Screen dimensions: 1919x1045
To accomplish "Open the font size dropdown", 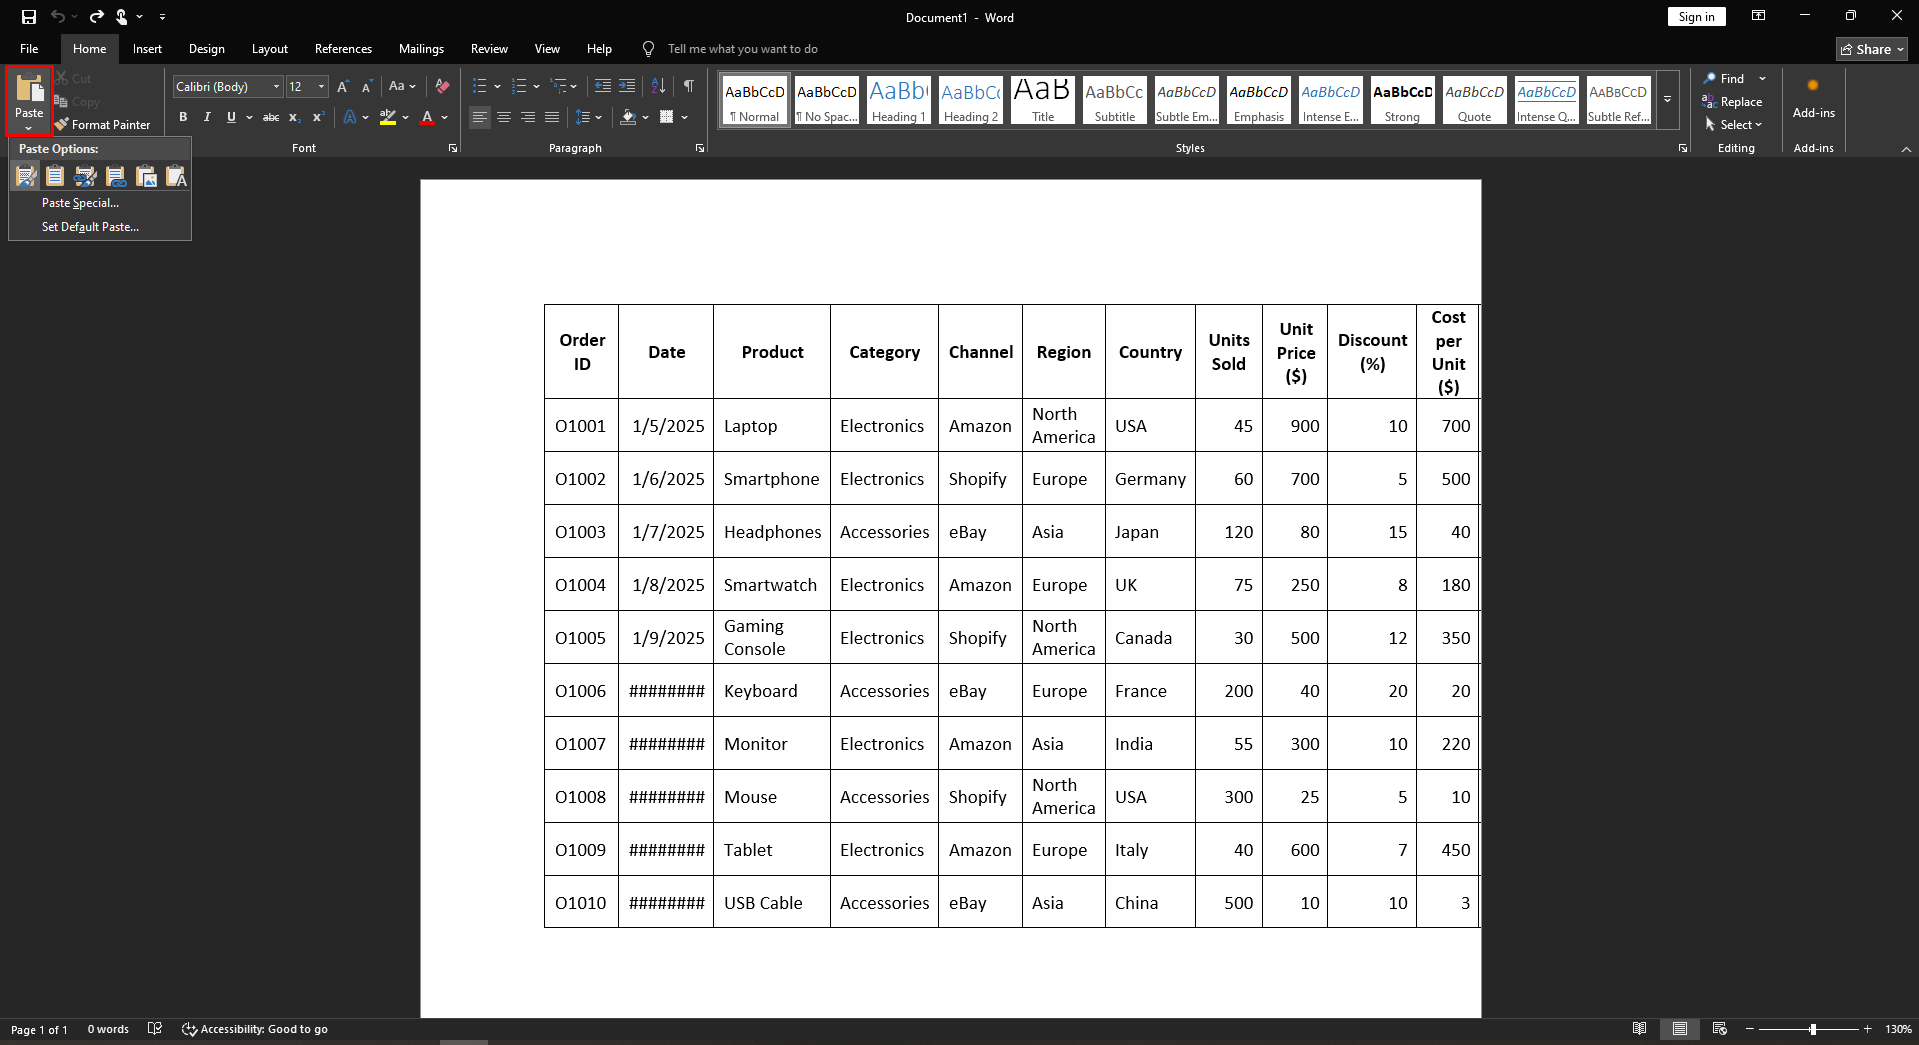I will [x=321, y=87].
